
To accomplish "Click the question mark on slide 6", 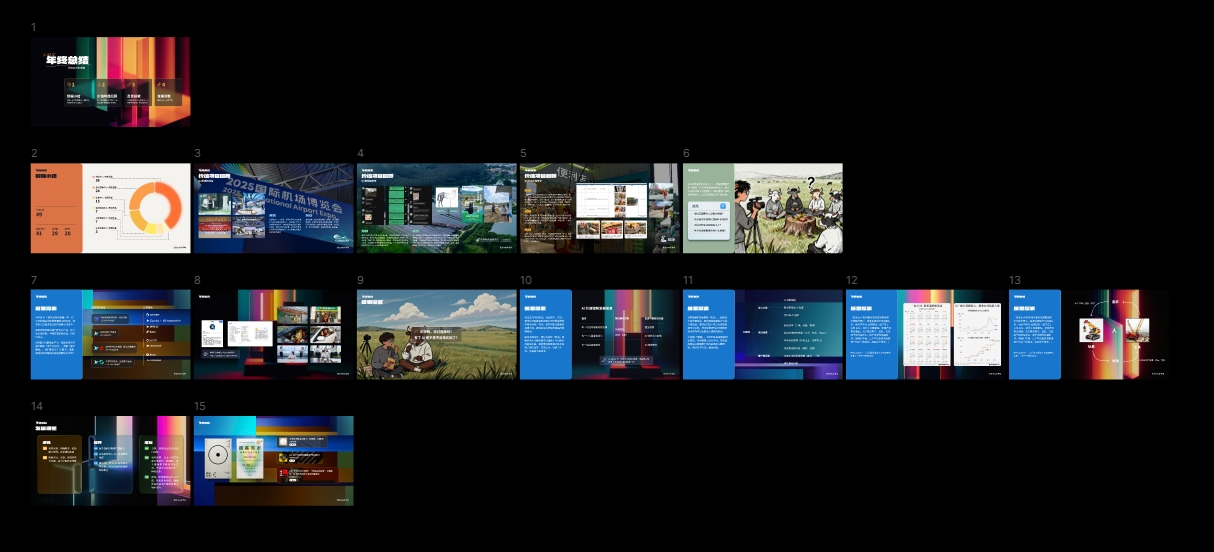I will click(810, 181).
